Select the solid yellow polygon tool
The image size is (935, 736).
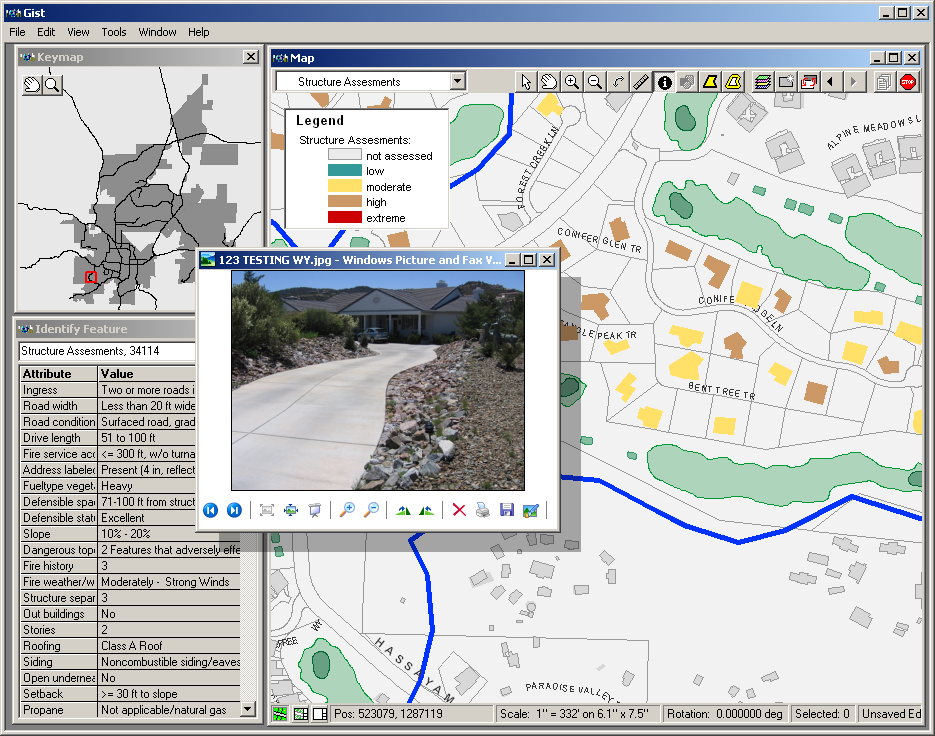point(710,82)
